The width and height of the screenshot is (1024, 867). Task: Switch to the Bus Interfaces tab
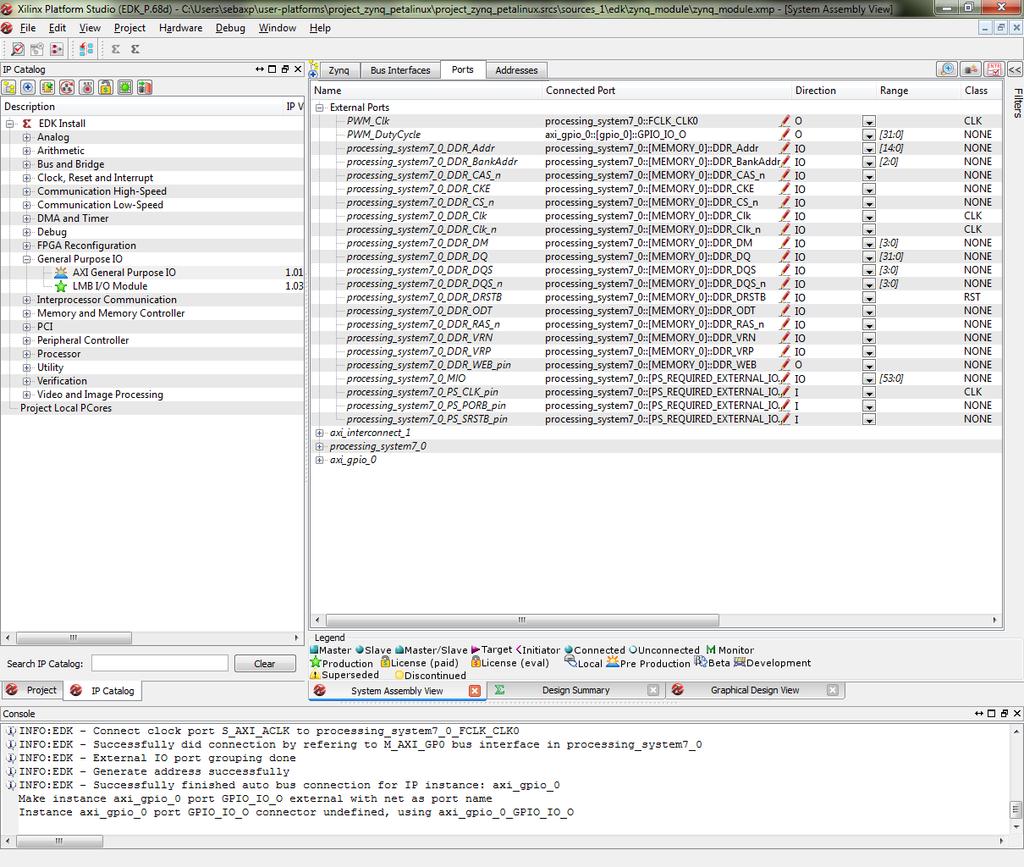(400, 71)
